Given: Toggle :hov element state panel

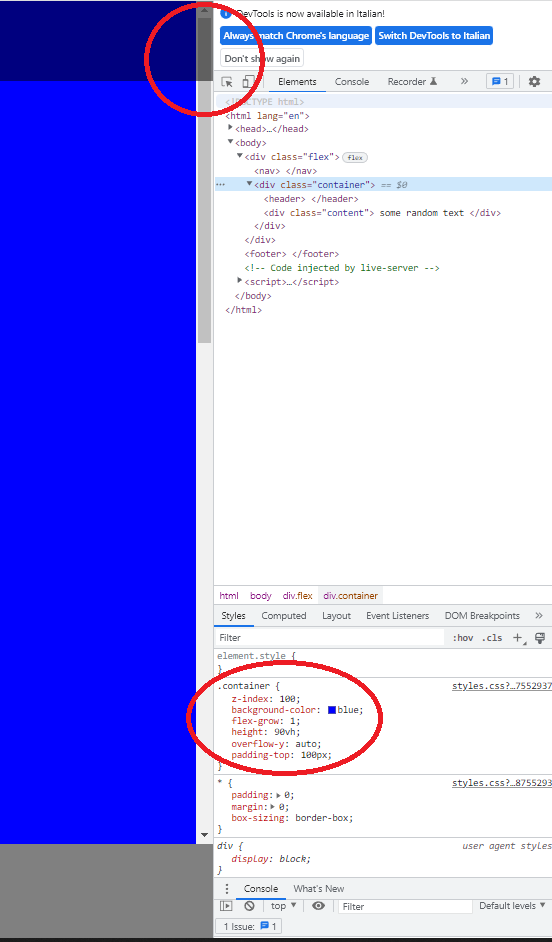Looking at the screenshot, I should pyautogui.click(x=463, y=638).
